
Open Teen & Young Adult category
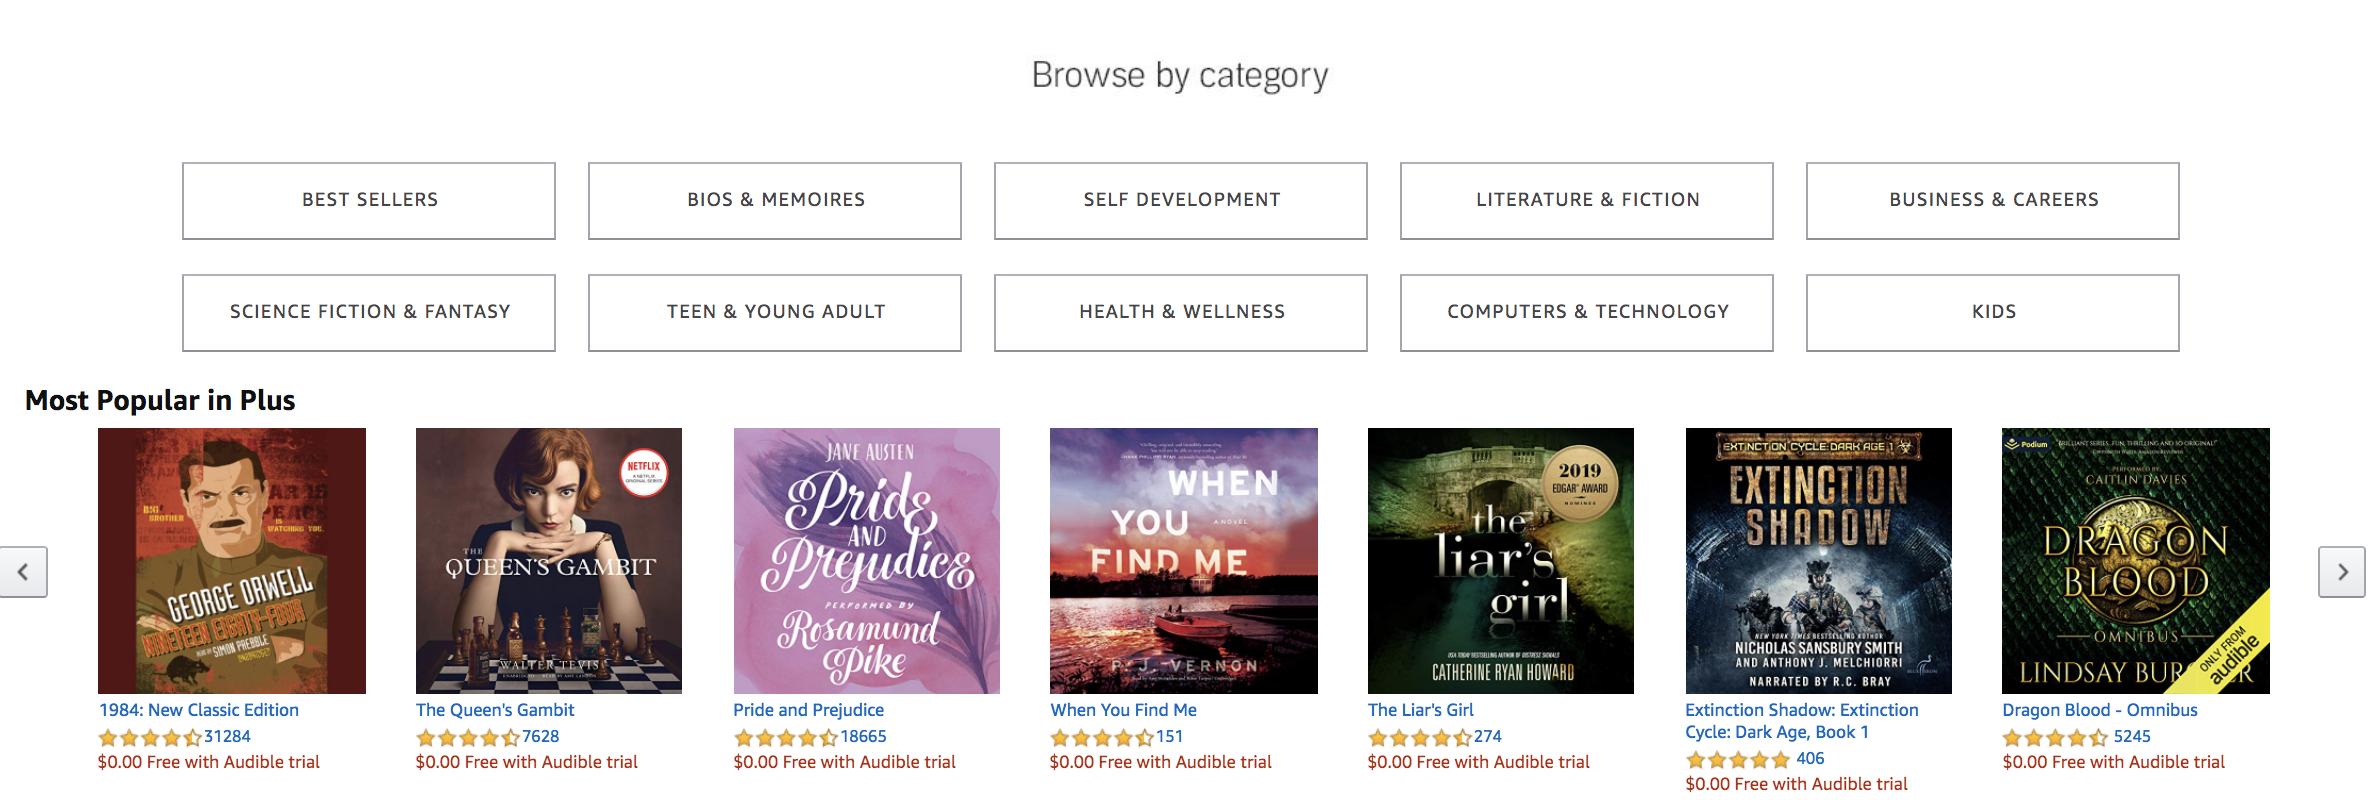point(775,313)
